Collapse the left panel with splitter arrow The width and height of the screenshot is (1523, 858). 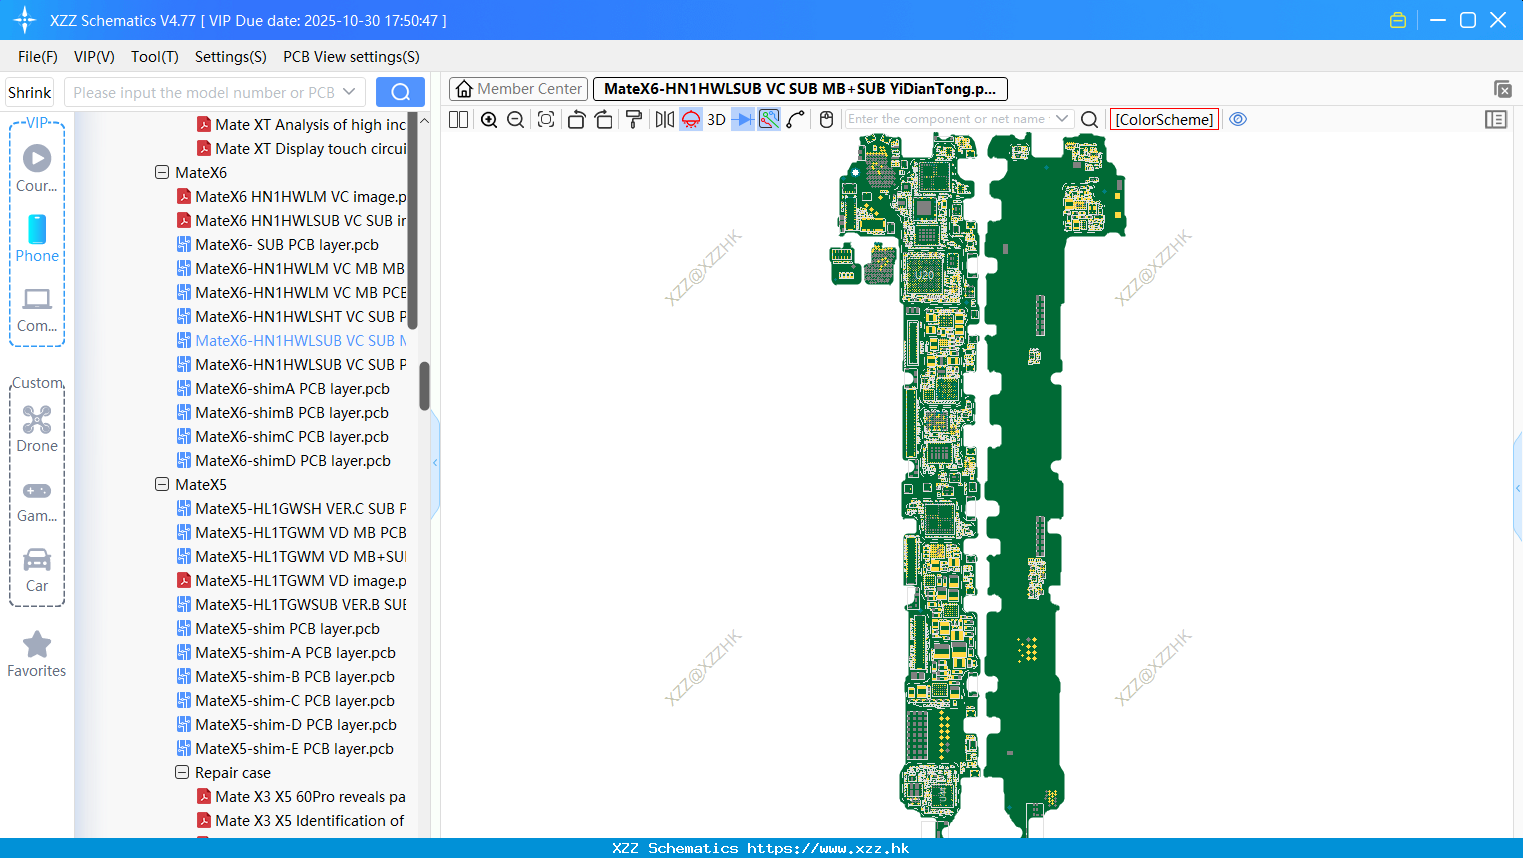click(x=435, y=463)
